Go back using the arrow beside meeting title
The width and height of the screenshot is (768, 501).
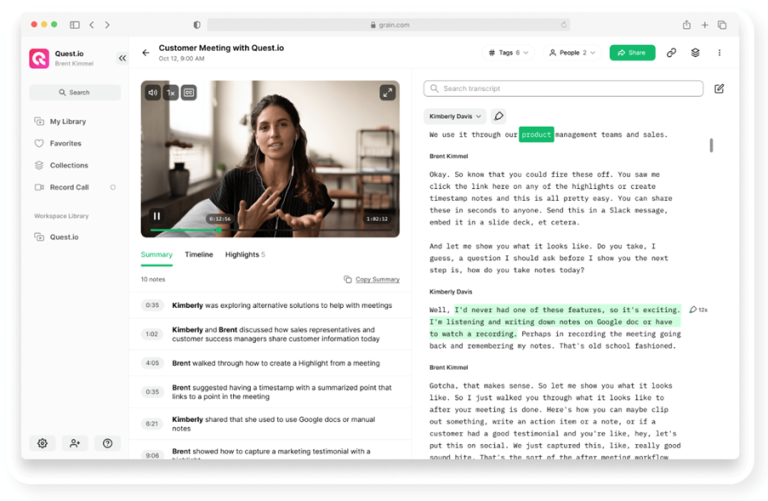146,52
